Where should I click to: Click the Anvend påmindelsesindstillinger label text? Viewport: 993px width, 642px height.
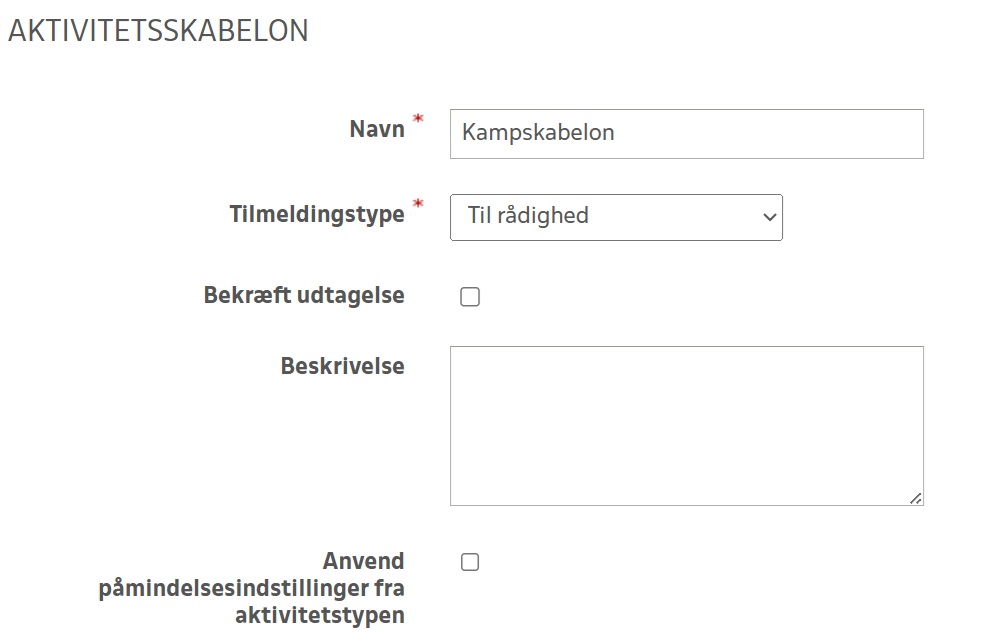(252, 588)
